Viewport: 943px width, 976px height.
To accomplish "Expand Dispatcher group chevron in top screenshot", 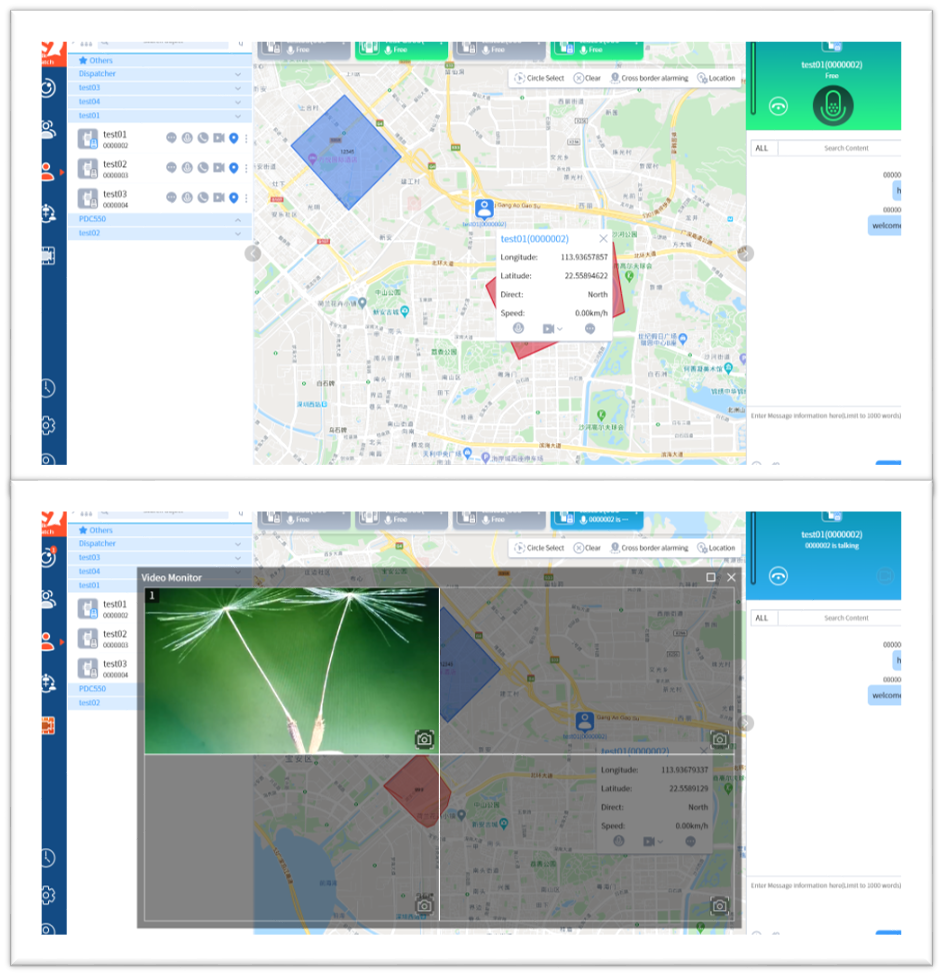I will (238, 74).
